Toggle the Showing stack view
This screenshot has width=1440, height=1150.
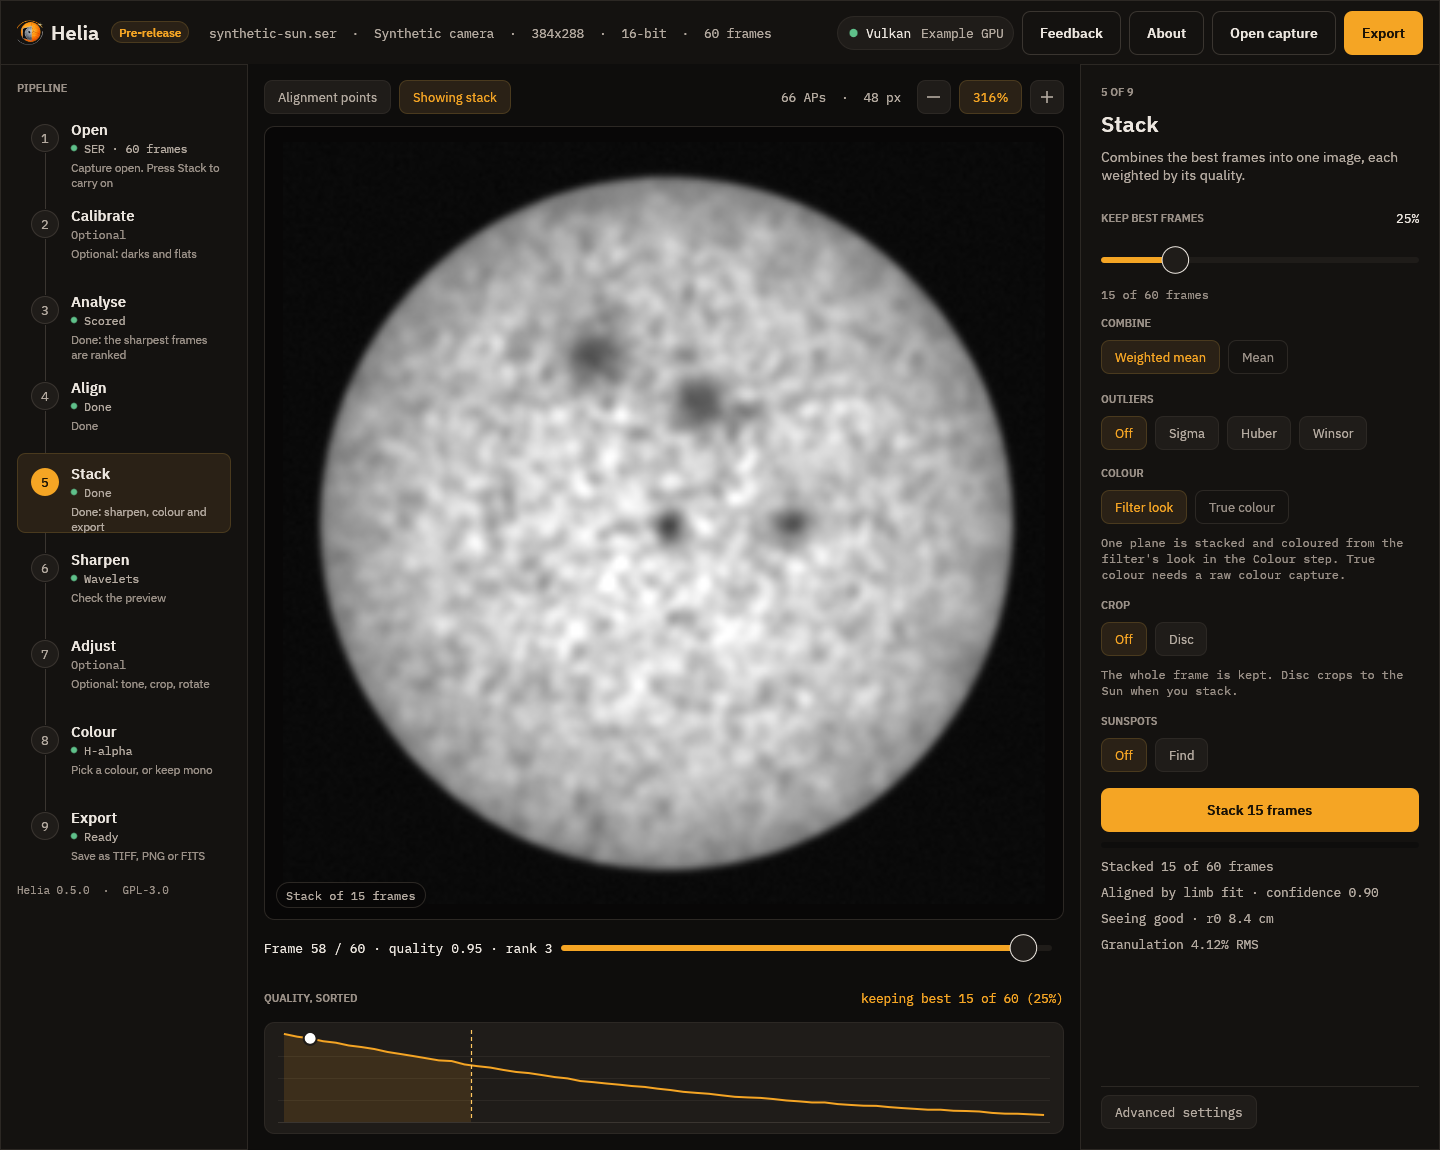click(455, 97)
